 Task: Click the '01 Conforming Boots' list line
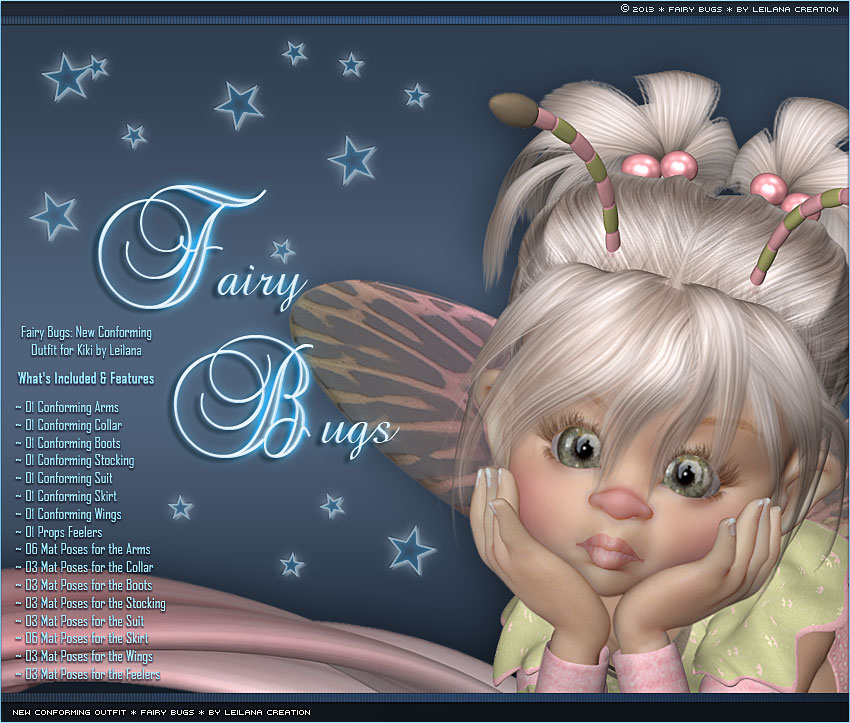point(68,443)
